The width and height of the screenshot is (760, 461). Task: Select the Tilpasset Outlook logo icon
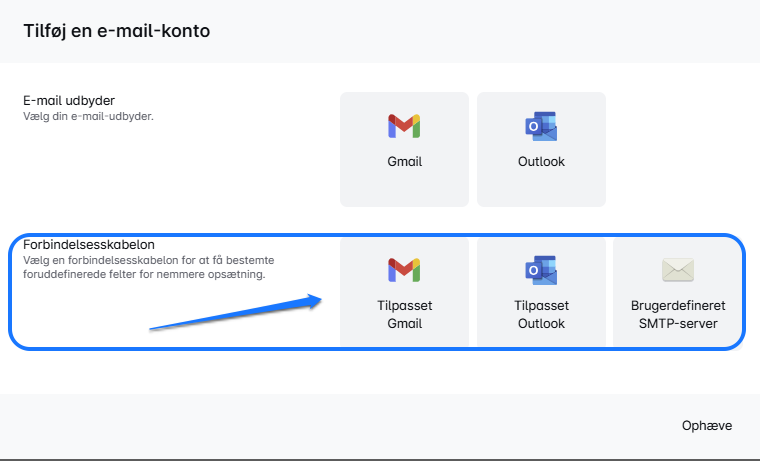541,269
